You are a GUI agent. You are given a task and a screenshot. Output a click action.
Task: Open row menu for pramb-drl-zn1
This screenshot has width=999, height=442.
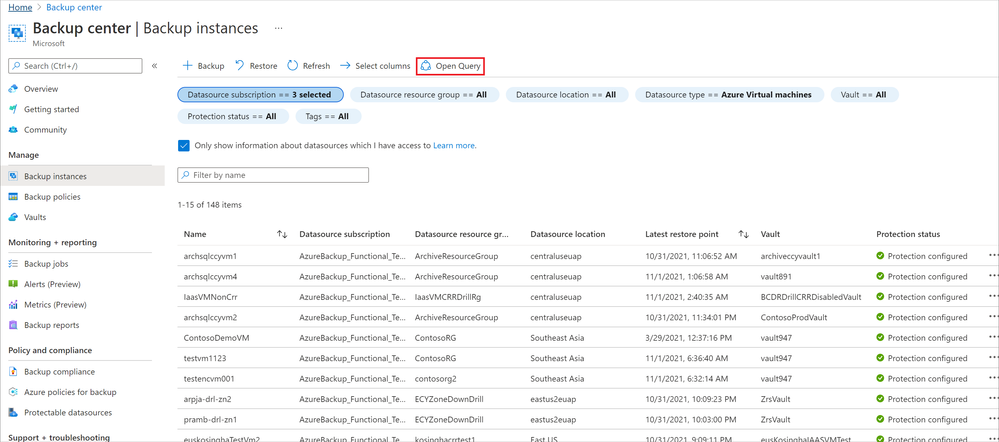coord(993,419)
